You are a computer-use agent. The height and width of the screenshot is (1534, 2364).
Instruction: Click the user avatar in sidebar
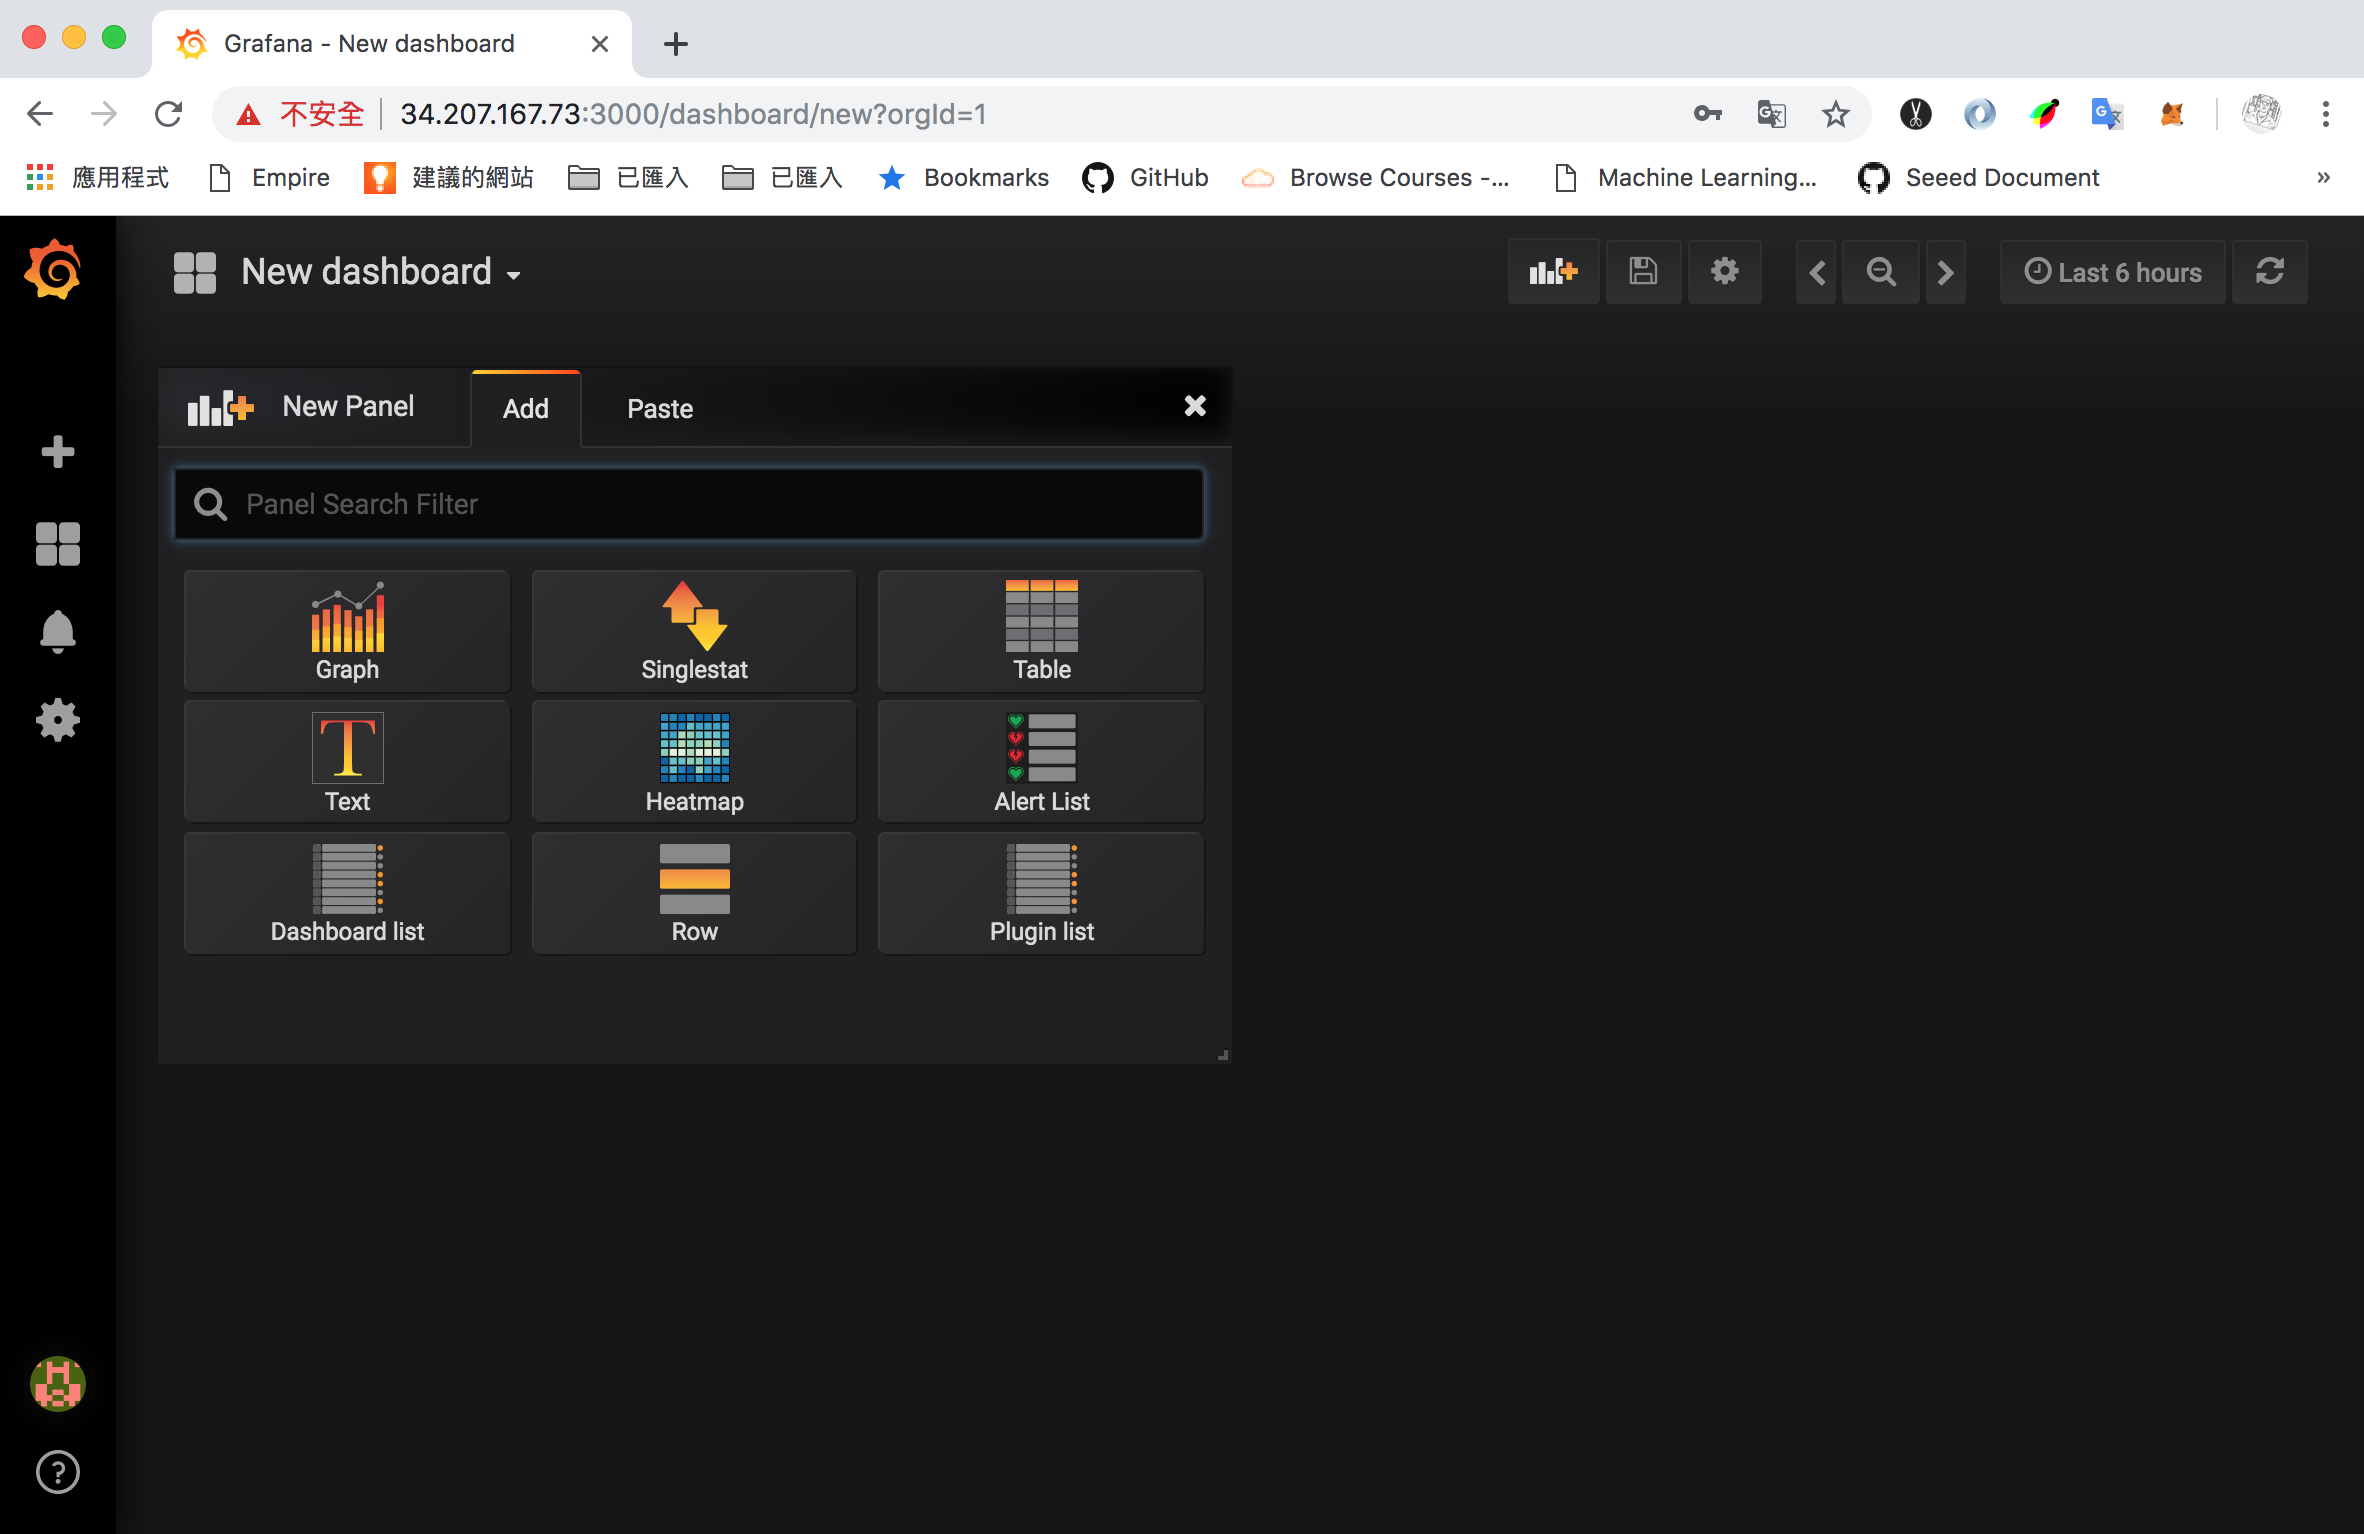click(x=57, y=1384)
